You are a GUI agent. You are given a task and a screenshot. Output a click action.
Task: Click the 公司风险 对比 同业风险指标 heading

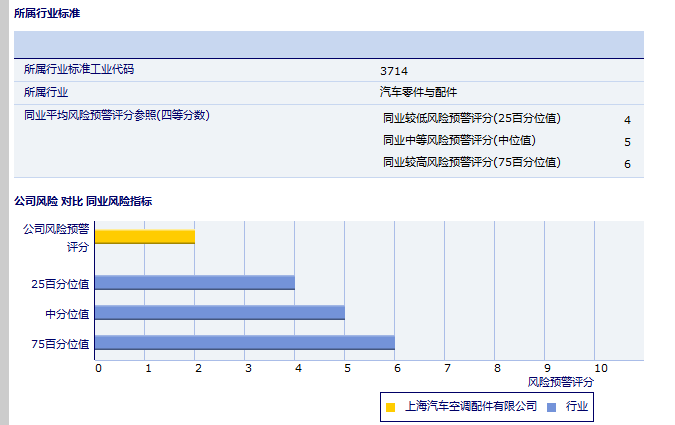click(83, 201)
